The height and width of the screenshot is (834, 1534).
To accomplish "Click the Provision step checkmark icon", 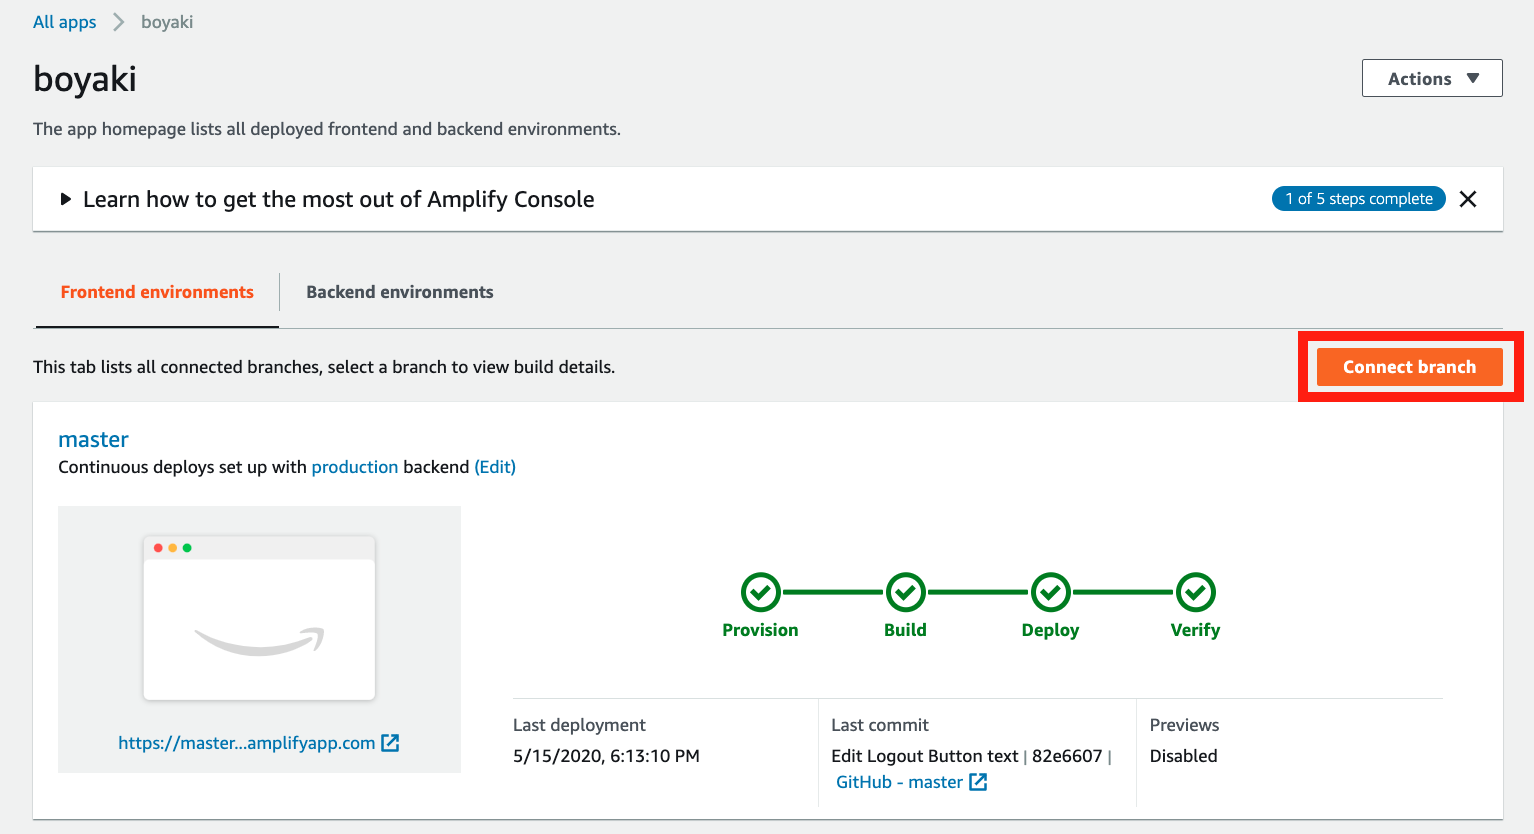I will coord(761,592).
